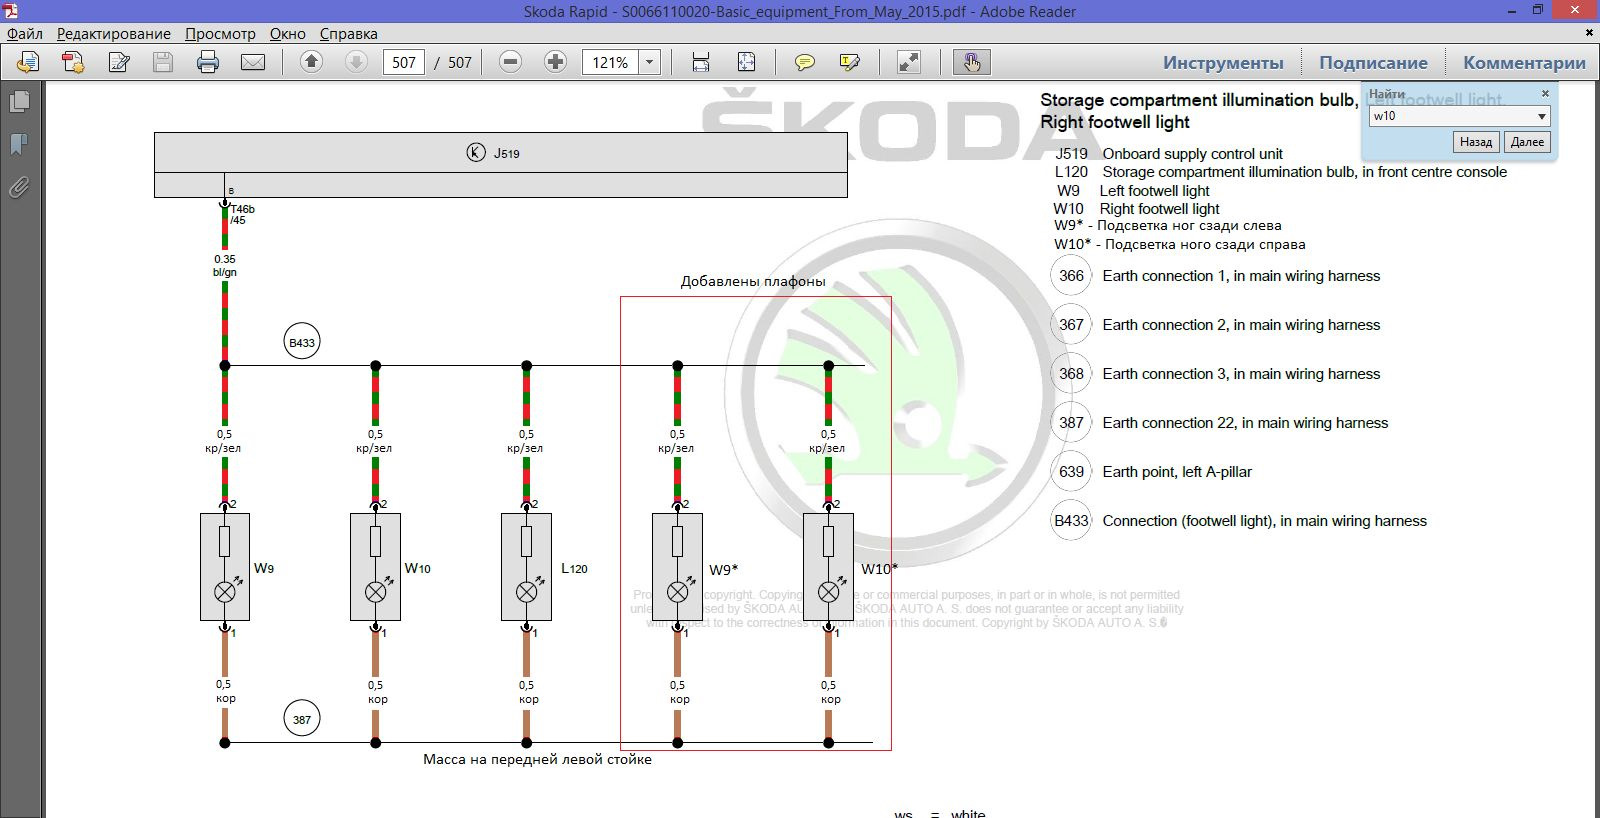The height and width of the screenshot is (818, 1600).
Task: Zoom in with the plus button
Action: click(x=555, y=62)
